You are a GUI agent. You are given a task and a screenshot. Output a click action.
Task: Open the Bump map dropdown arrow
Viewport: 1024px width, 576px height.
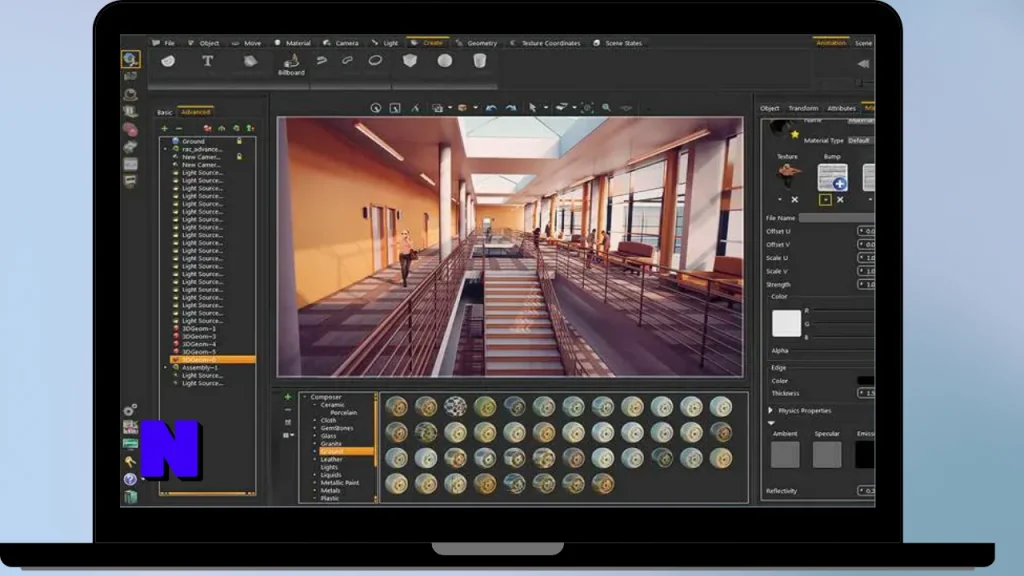pyautogui.click(x=825, y=200)
